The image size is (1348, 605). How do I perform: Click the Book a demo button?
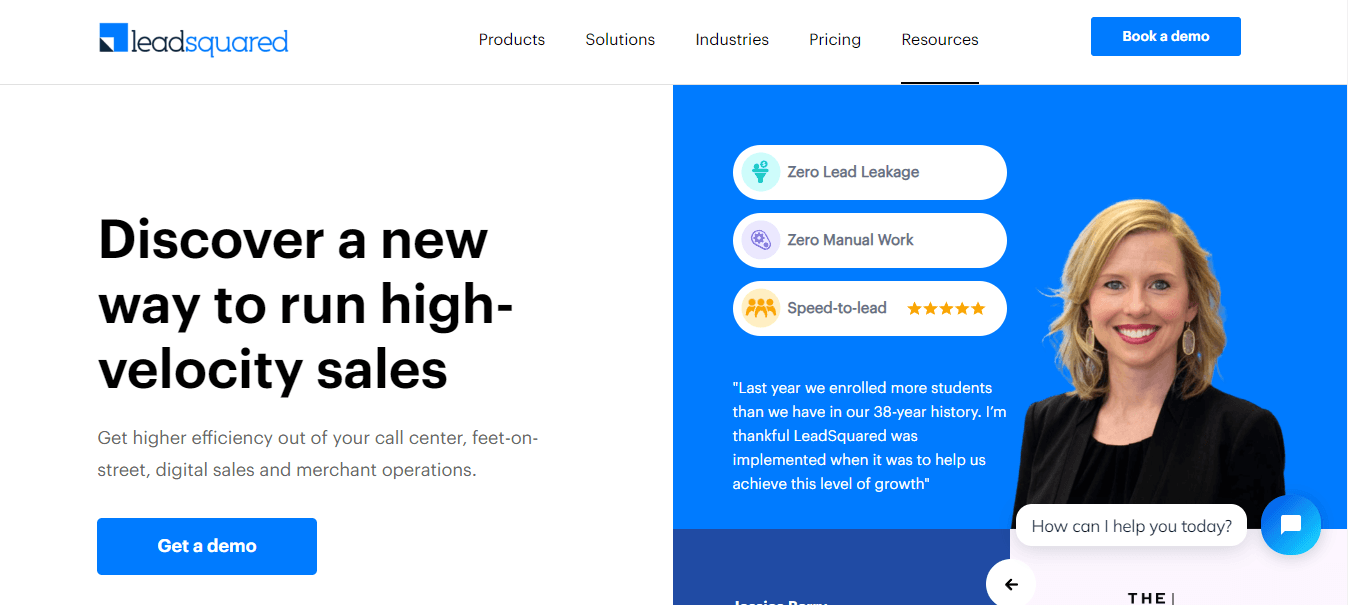[x=1165, y=36]
